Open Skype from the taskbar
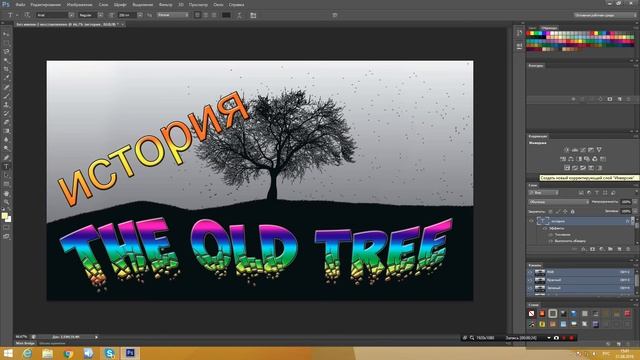The image size is (640, 360). [x=109, y=353]
